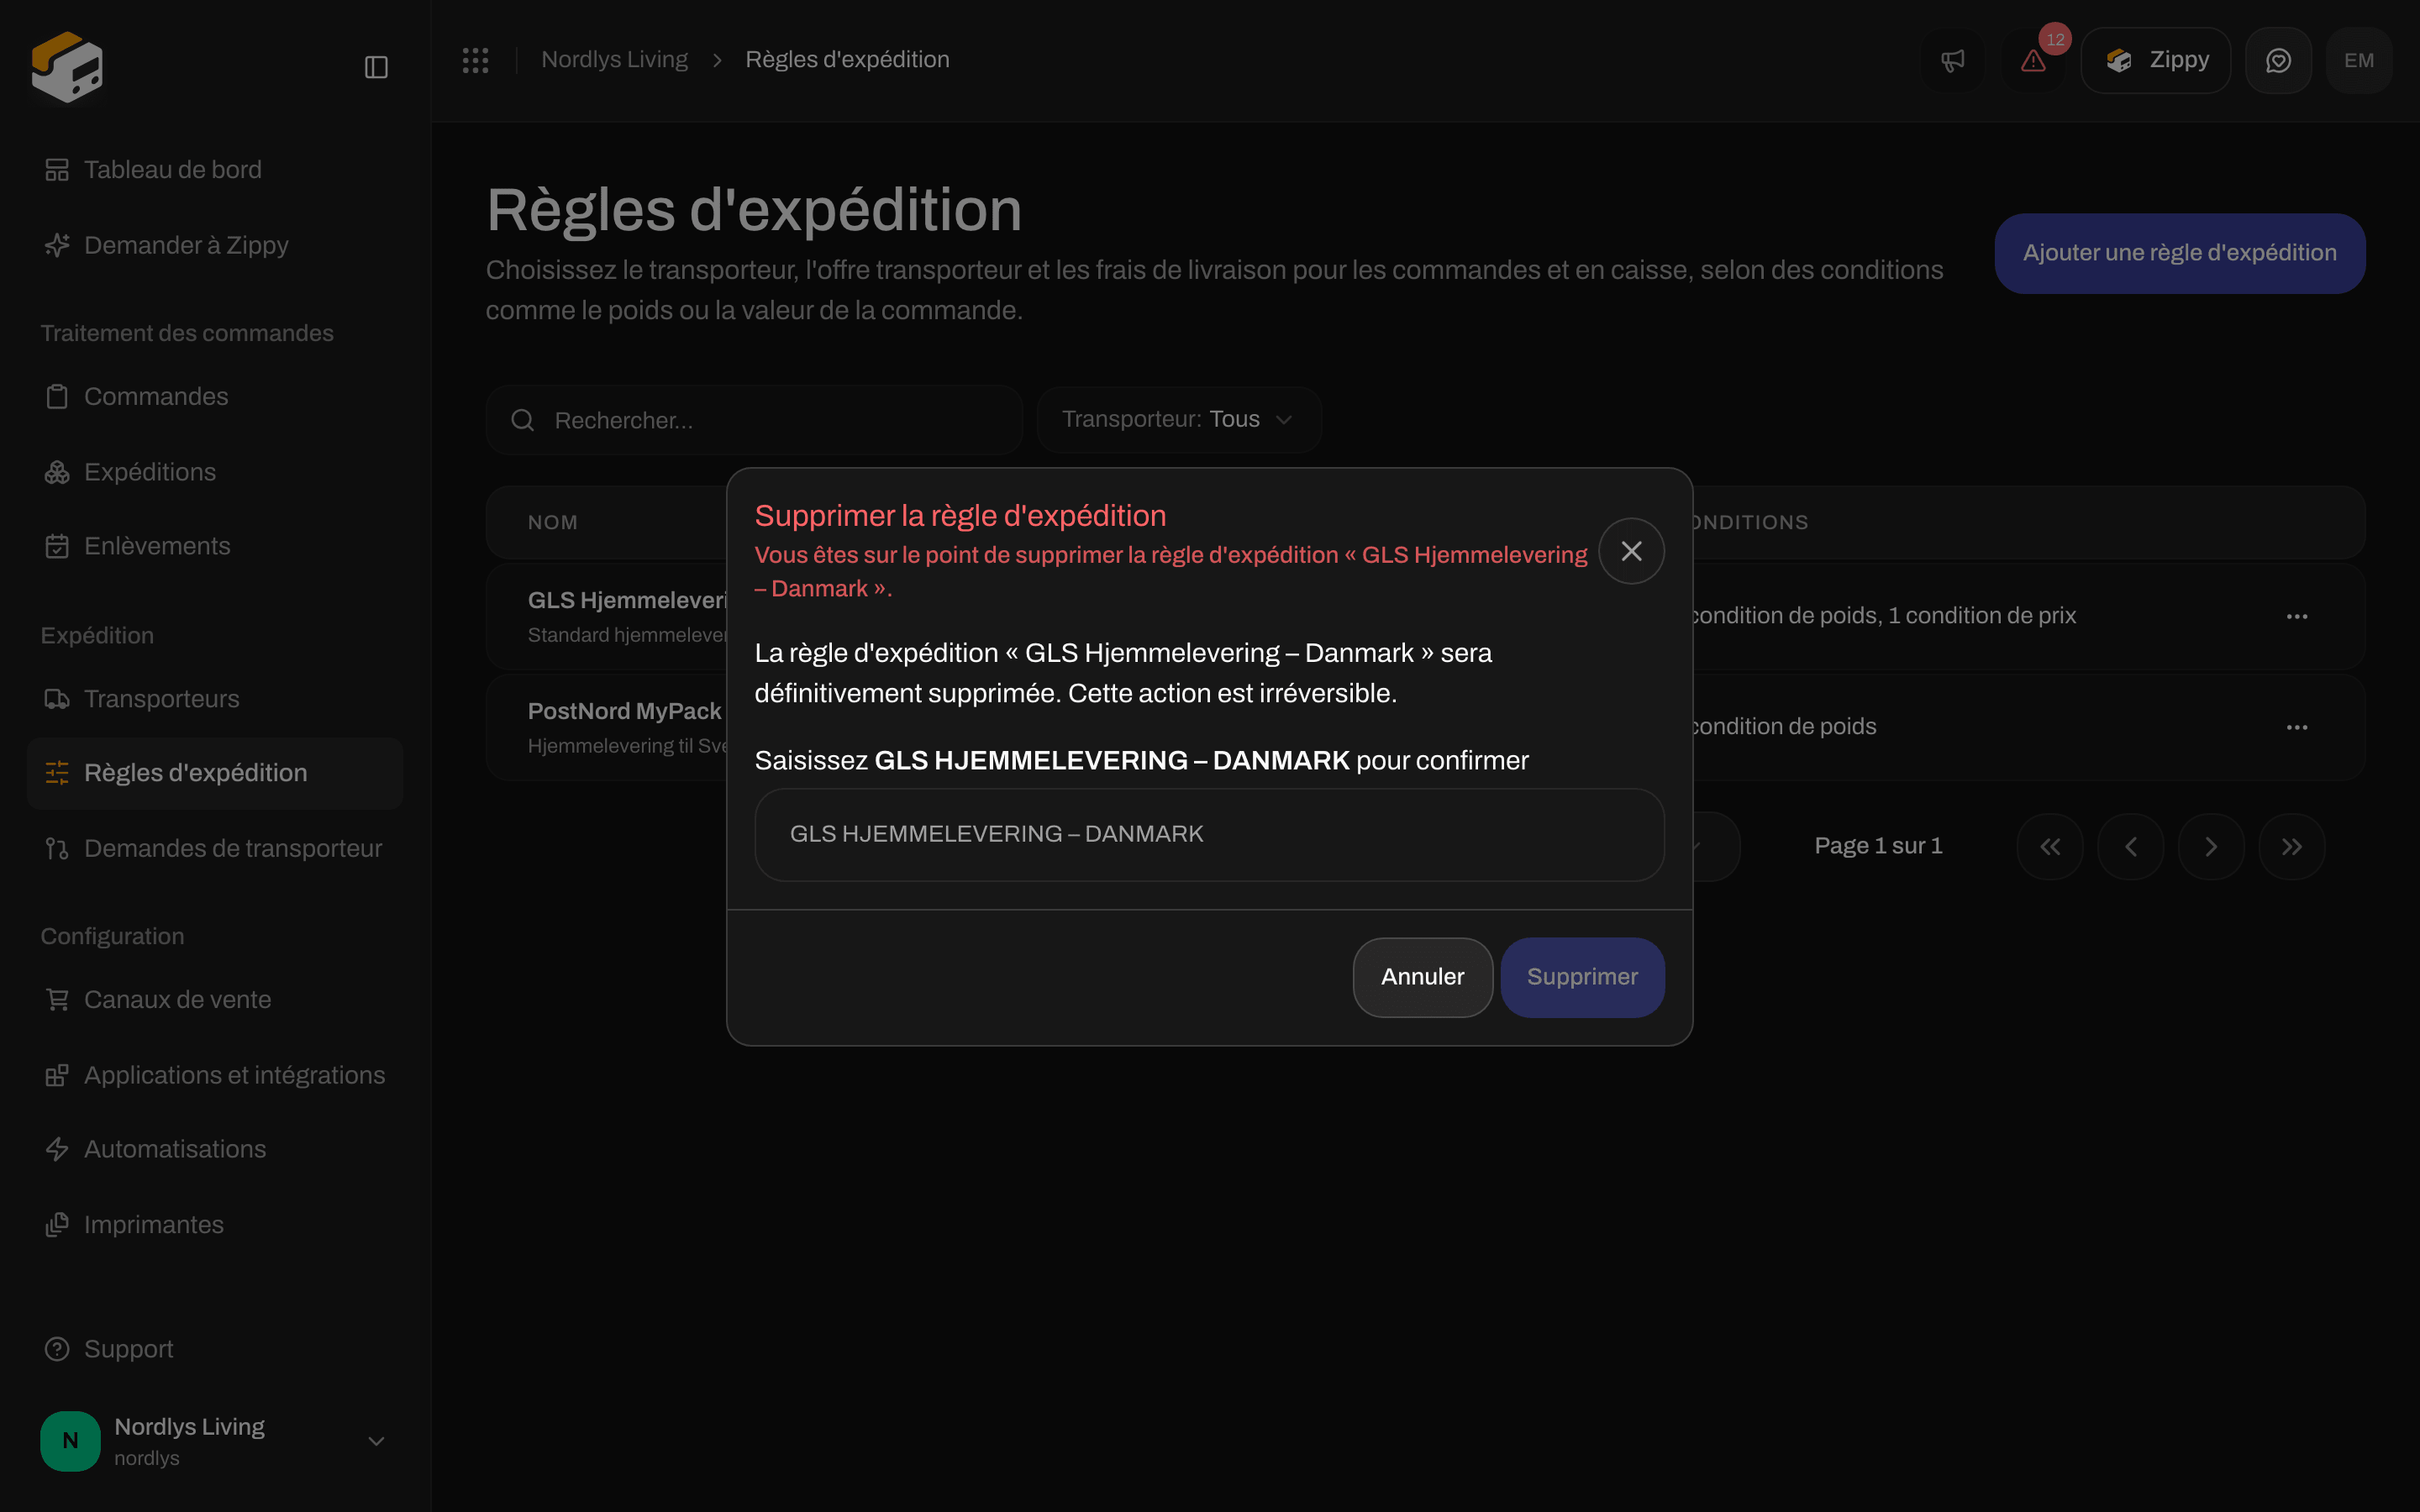The height and width of the screenshot is (1512, 2420).
Task: Focus the confirmation name input field
Action: 1209,834
